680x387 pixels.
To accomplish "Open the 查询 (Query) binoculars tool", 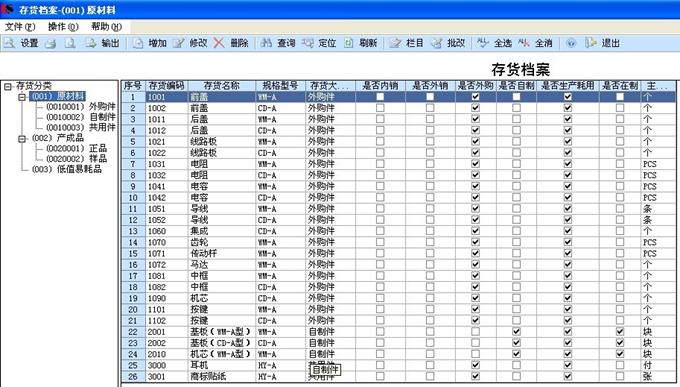I will click(266, 43).
